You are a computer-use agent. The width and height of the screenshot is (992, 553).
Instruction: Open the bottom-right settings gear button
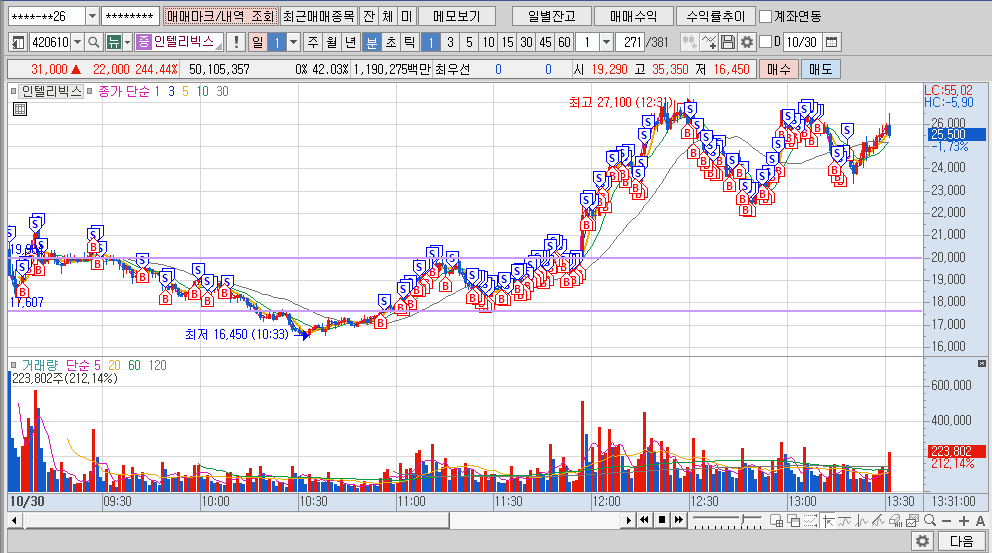click(922, 541)
